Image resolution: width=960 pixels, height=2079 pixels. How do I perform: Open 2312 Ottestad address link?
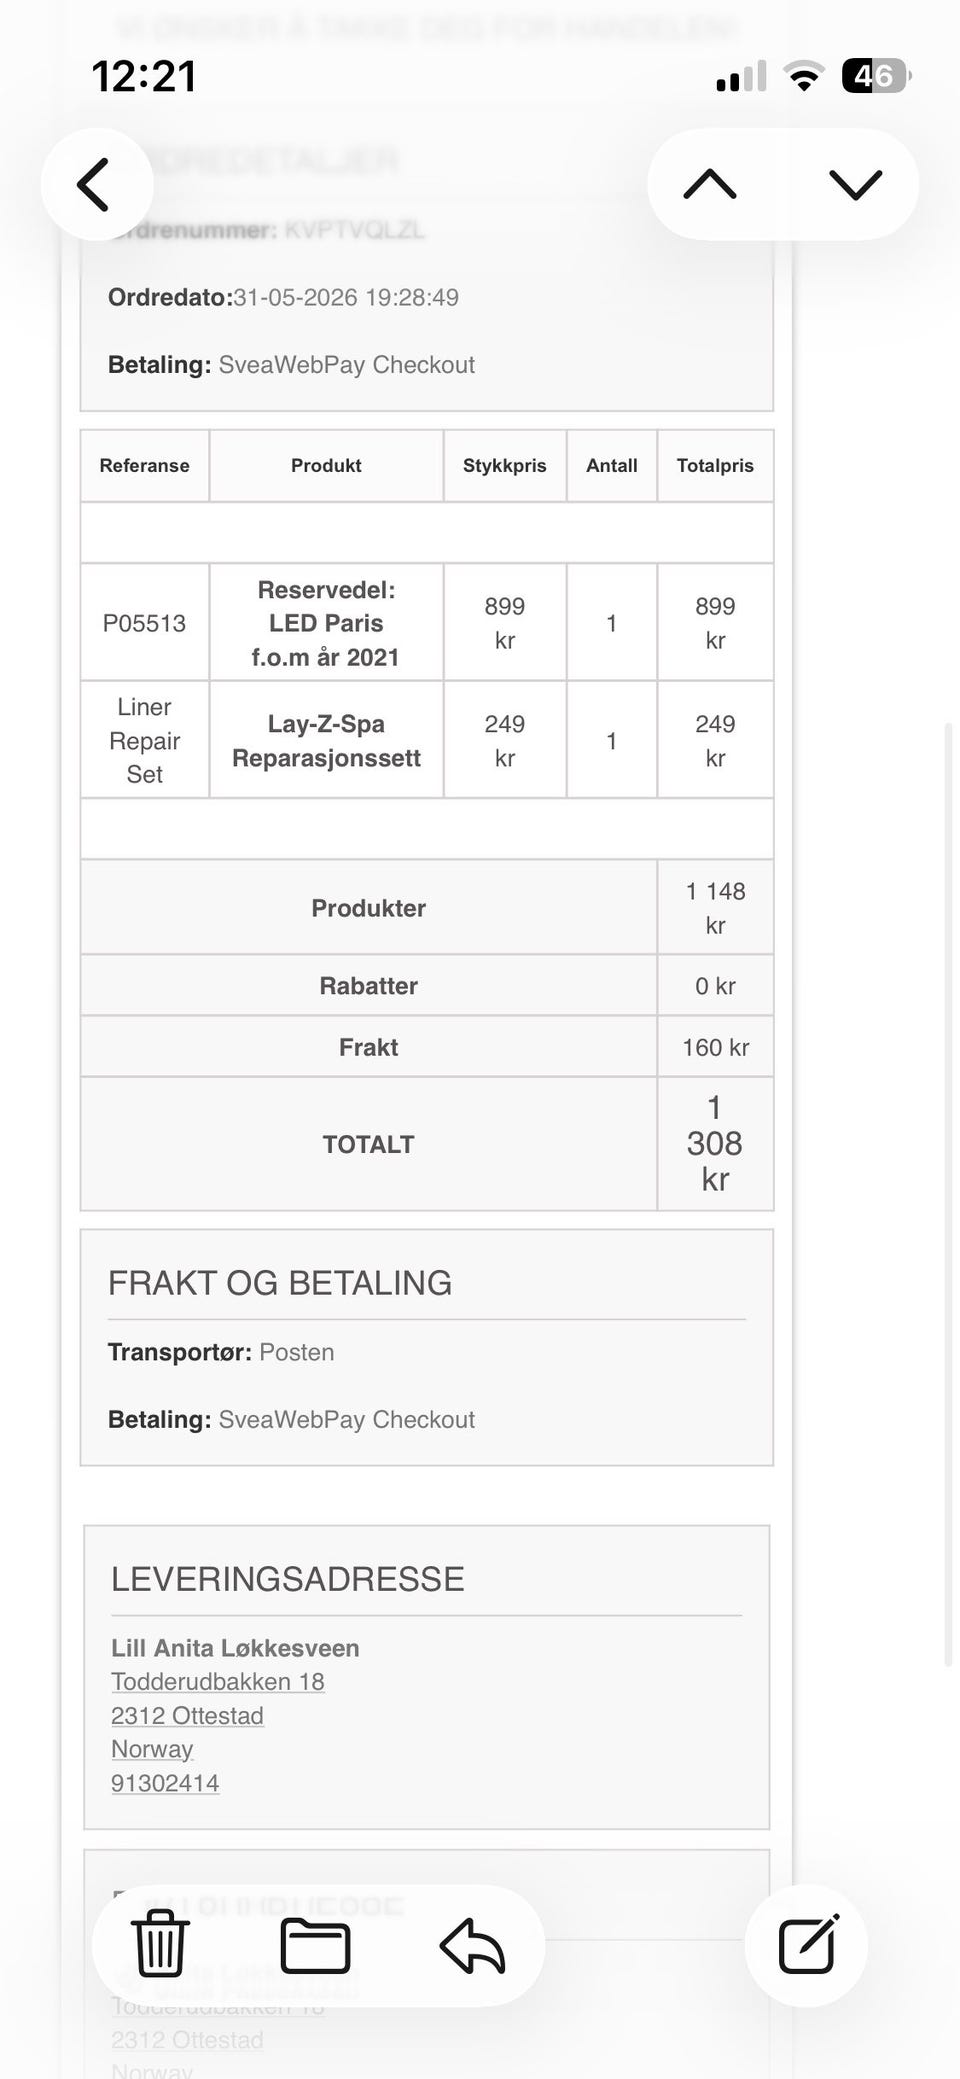(187, 1715)
